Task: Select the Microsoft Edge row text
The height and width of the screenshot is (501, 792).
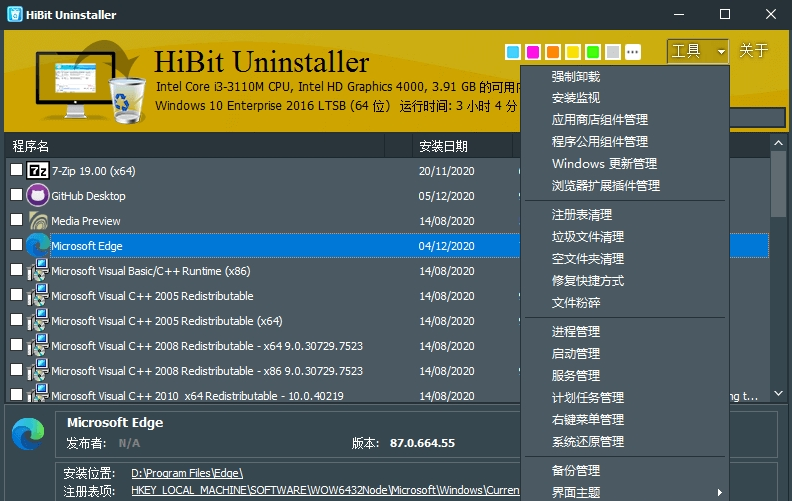Action: (x=87, y=246)
